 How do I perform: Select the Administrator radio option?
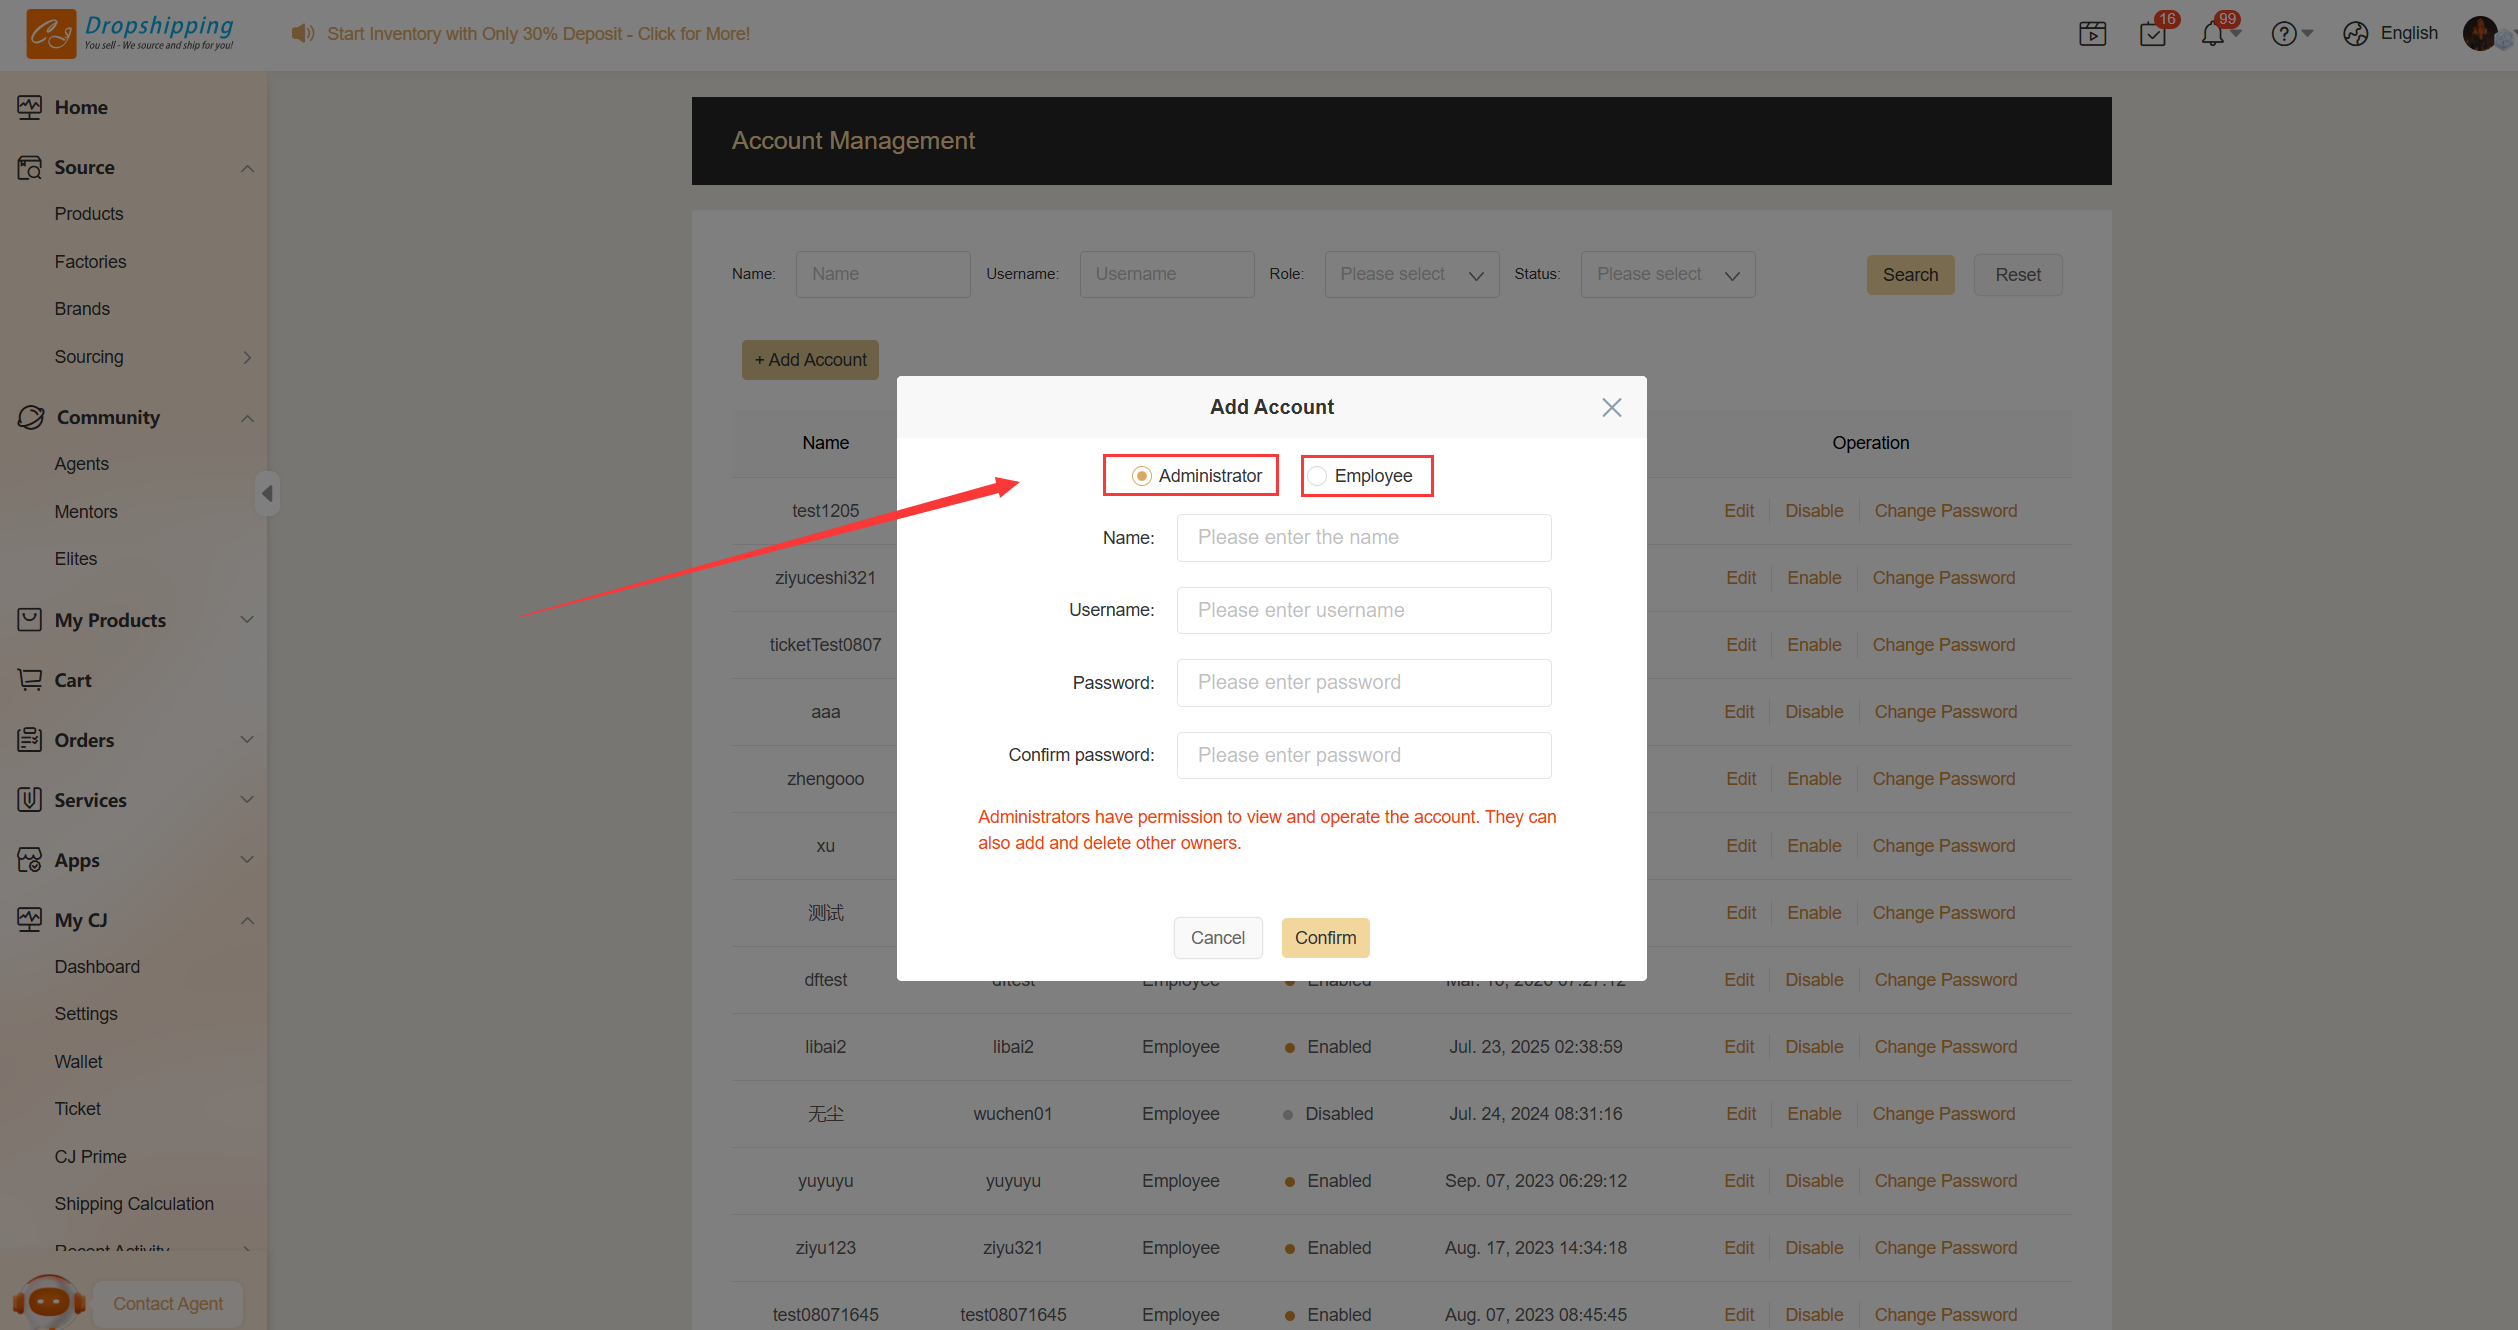coord(1141,476)
